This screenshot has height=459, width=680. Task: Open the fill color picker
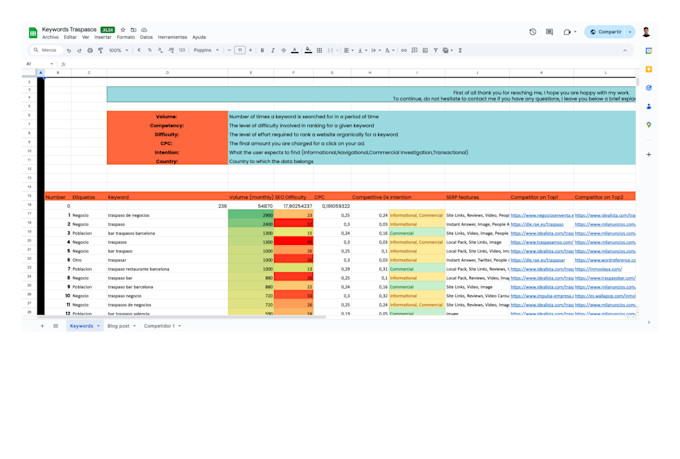pos(308,50)
